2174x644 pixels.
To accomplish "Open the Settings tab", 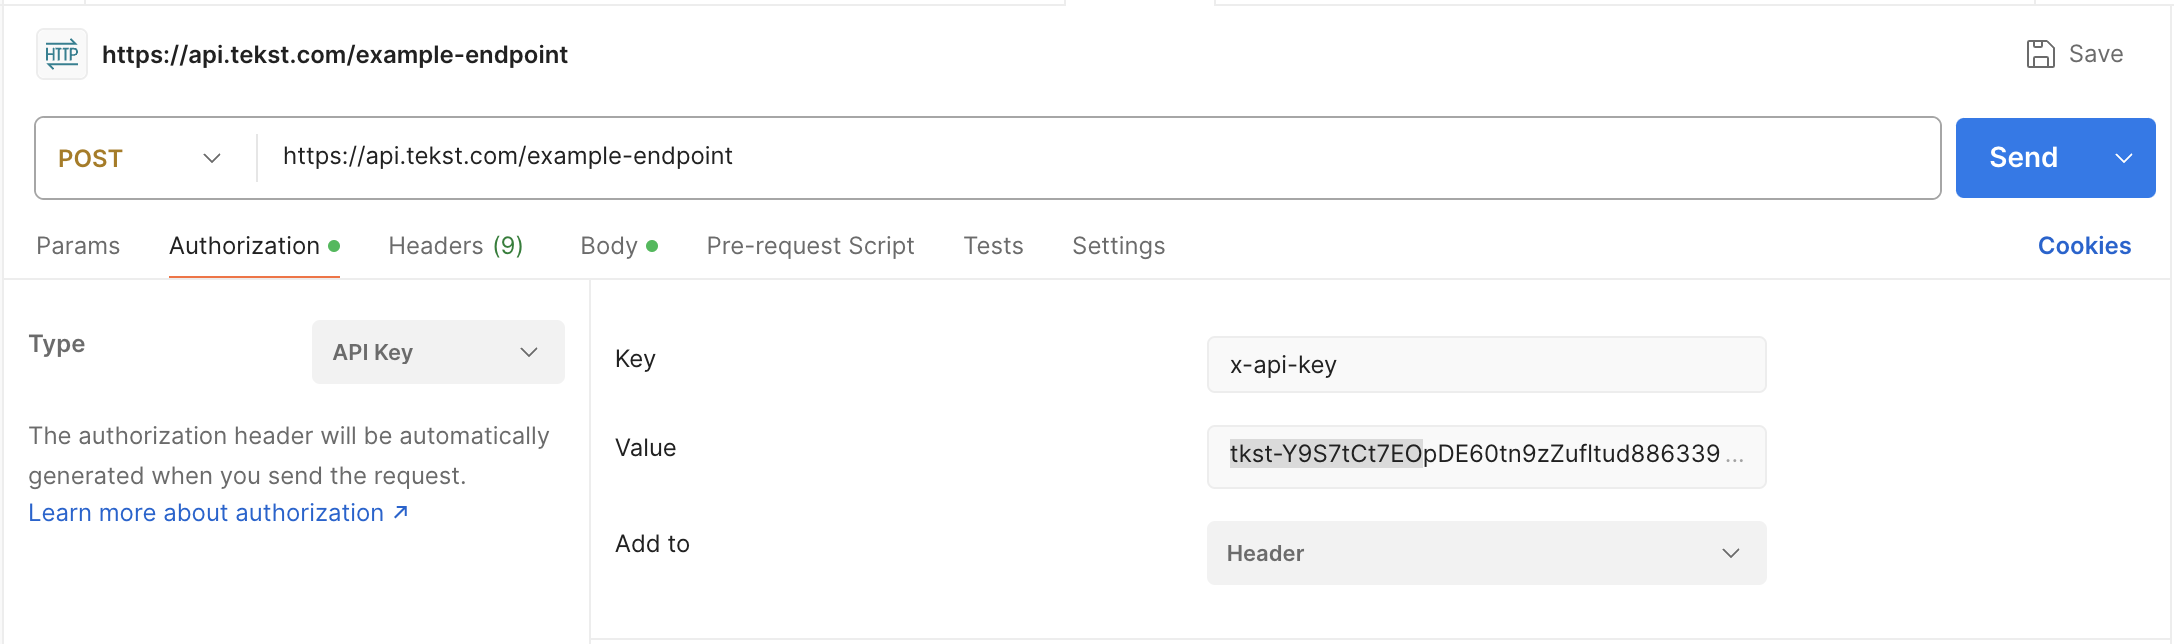I will click(1118, 246).
